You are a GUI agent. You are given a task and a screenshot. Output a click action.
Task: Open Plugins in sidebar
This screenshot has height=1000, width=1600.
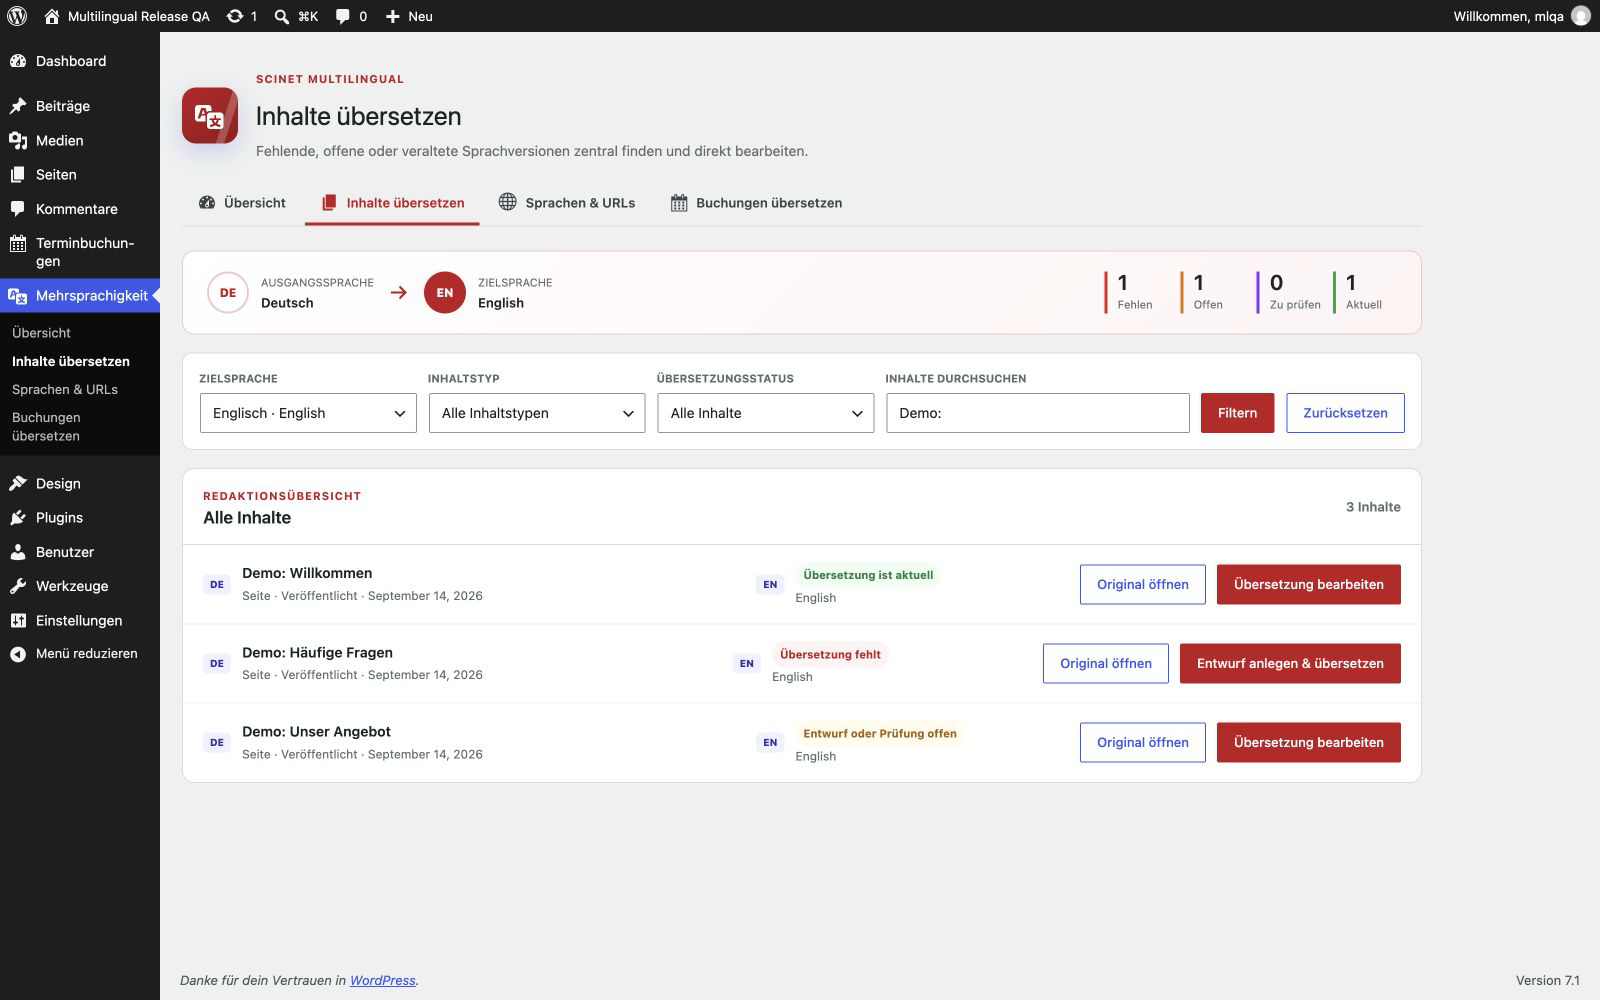click(x=80, y=518)
